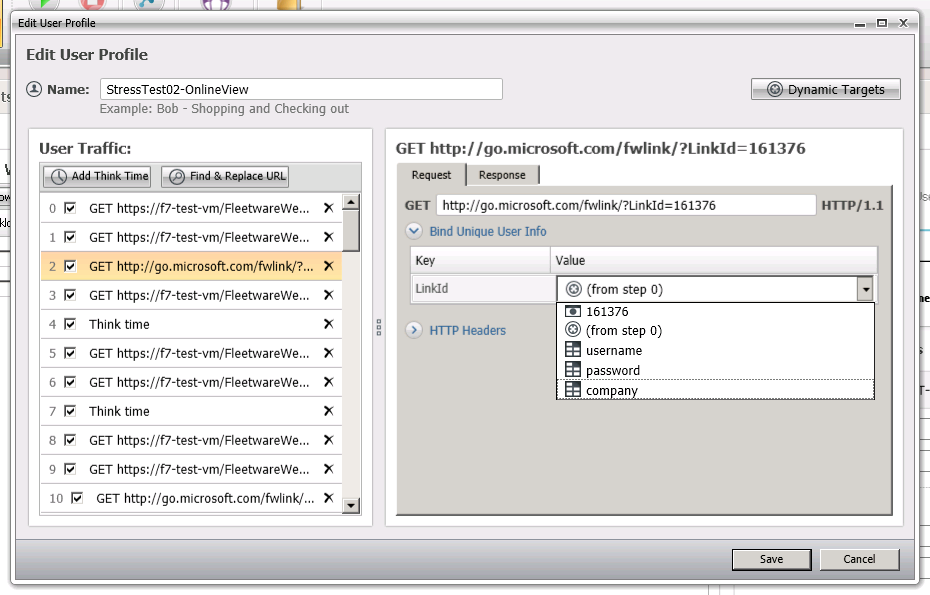Open the LinkId value dropdown arrow
The width and height of the screenshot is (930, 595).
pos(866,290)
